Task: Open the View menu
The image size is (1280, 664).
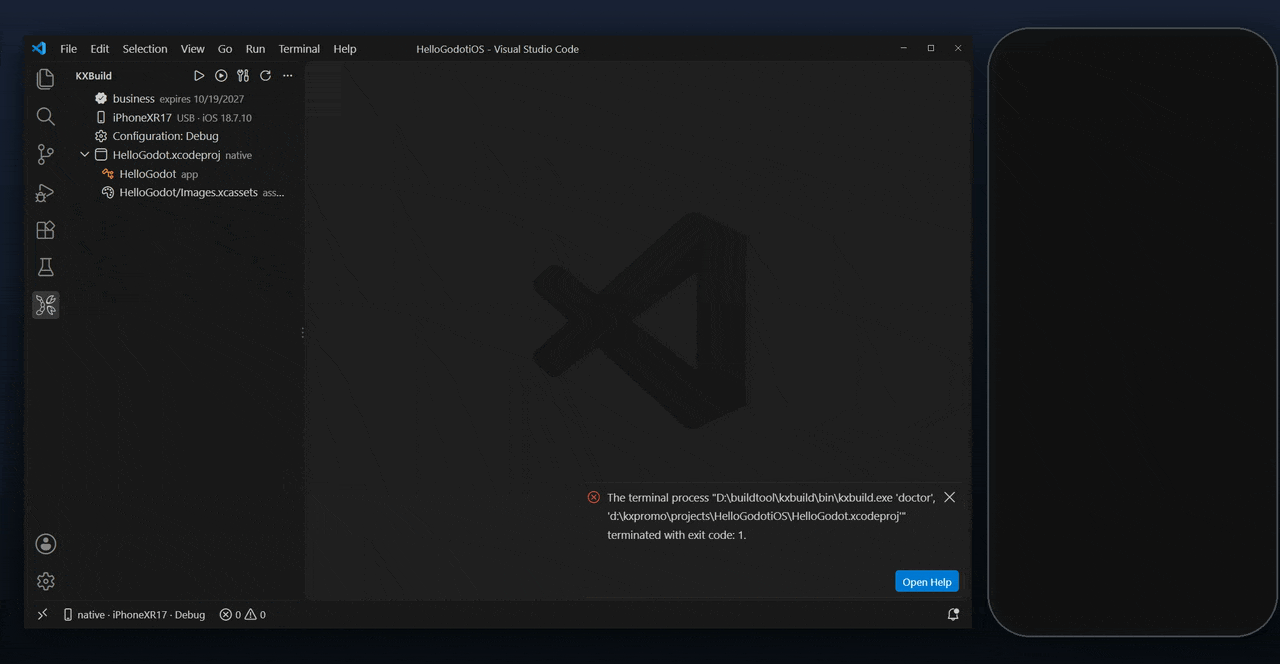Action: [193, 49]
